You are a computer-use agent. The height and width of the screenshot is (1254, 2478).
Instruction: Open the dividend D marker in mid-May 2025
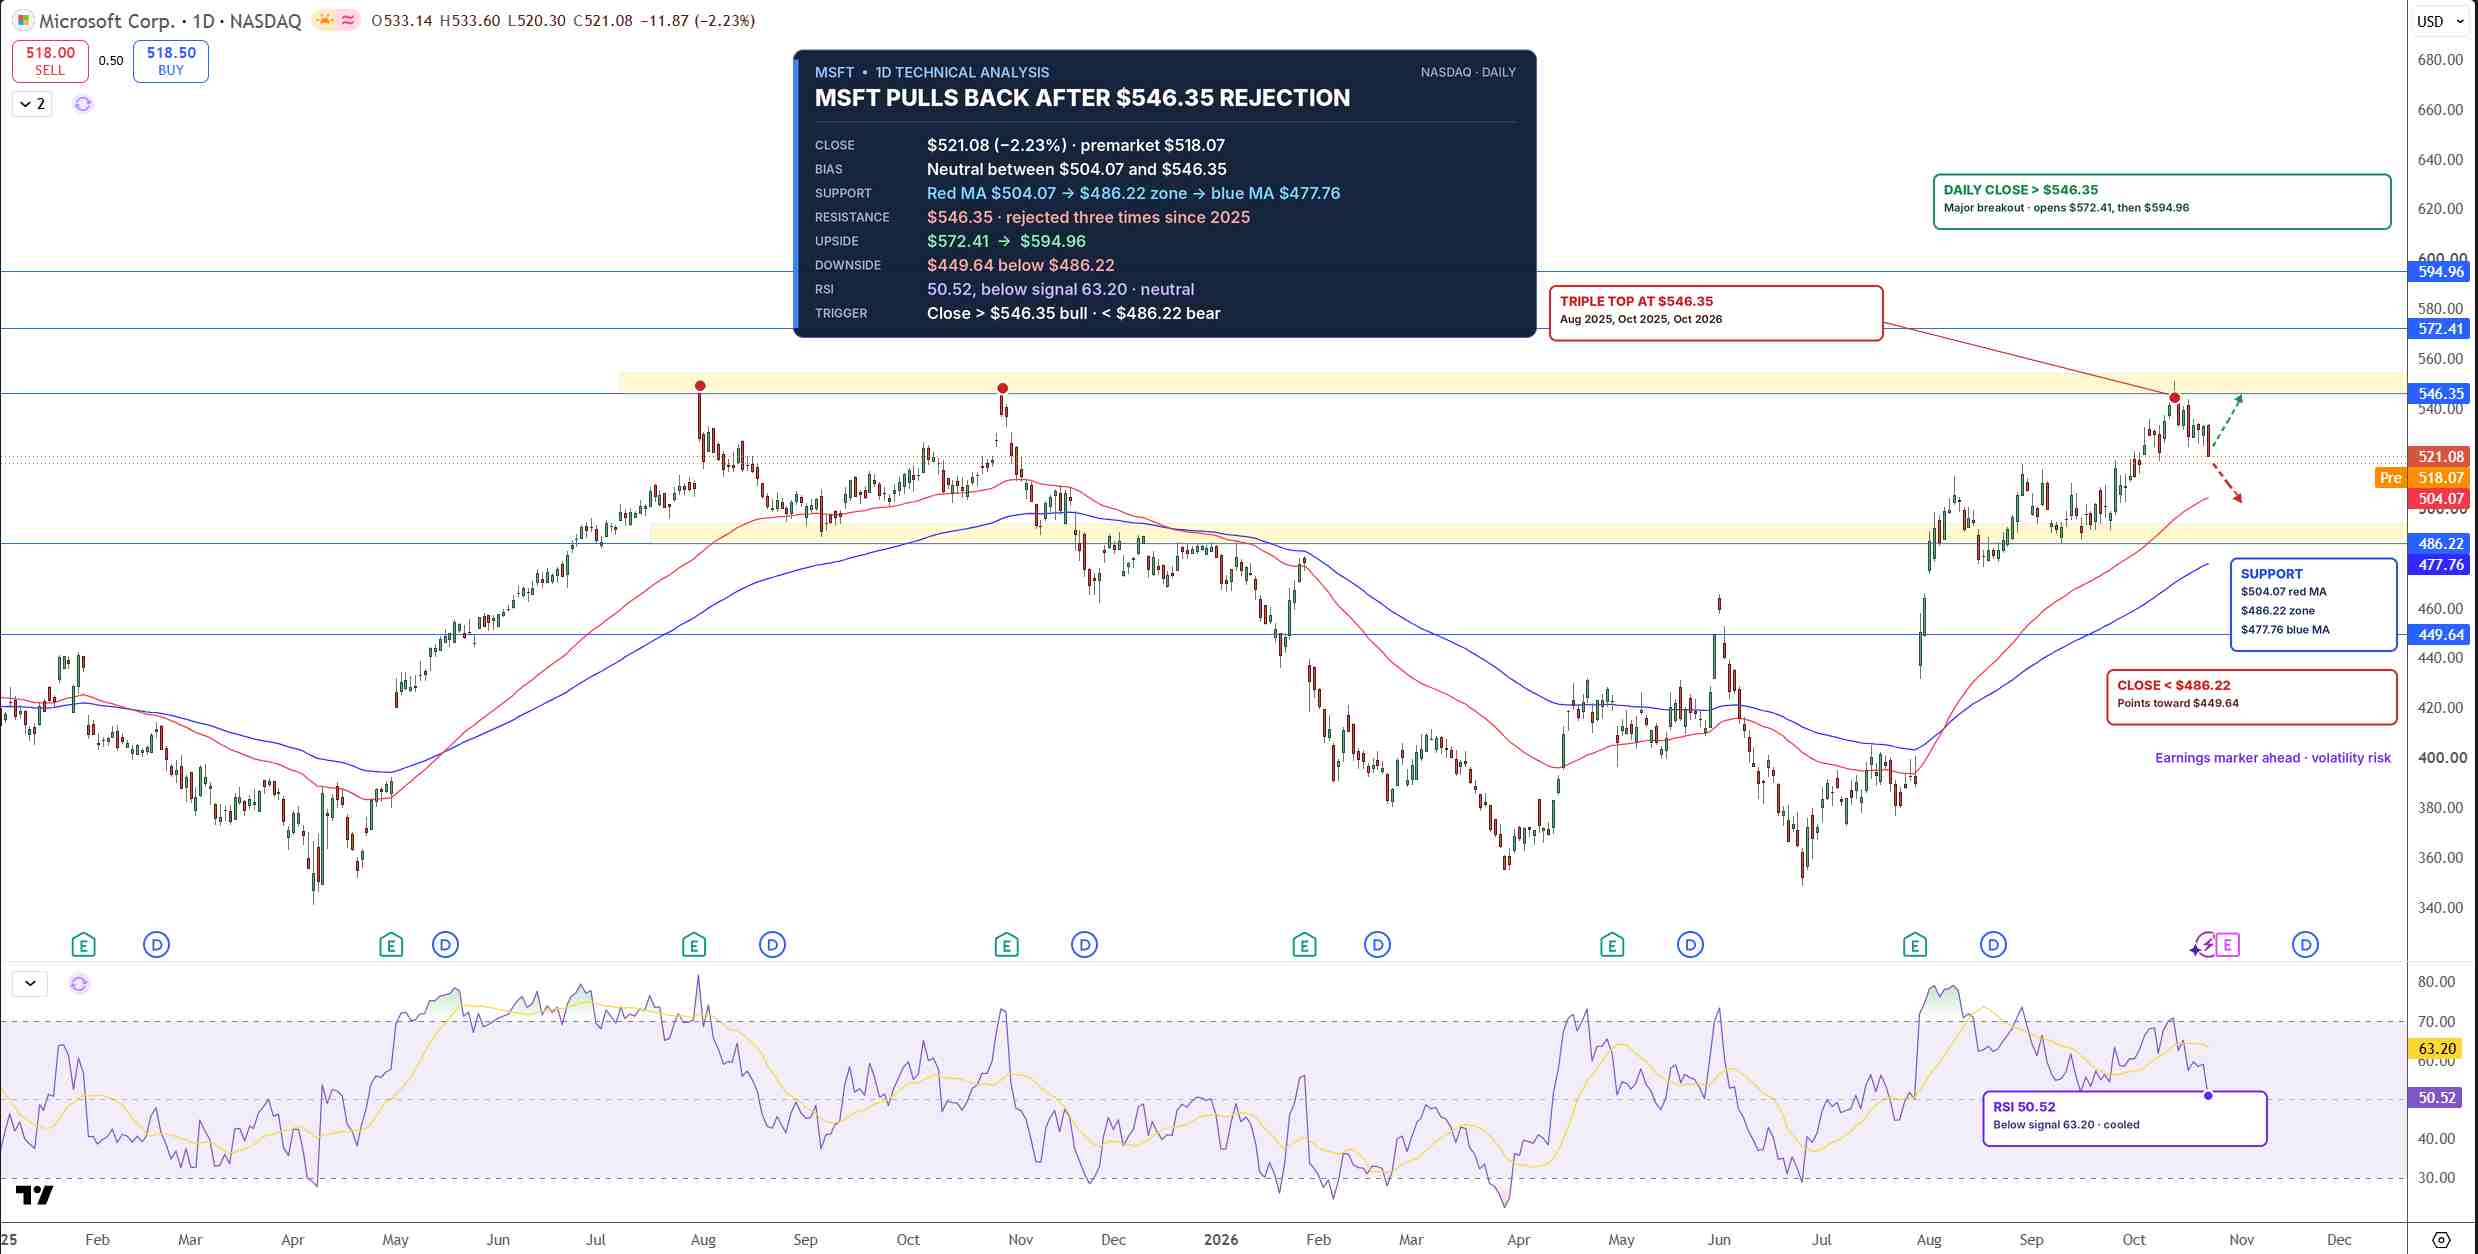point(445,944)
